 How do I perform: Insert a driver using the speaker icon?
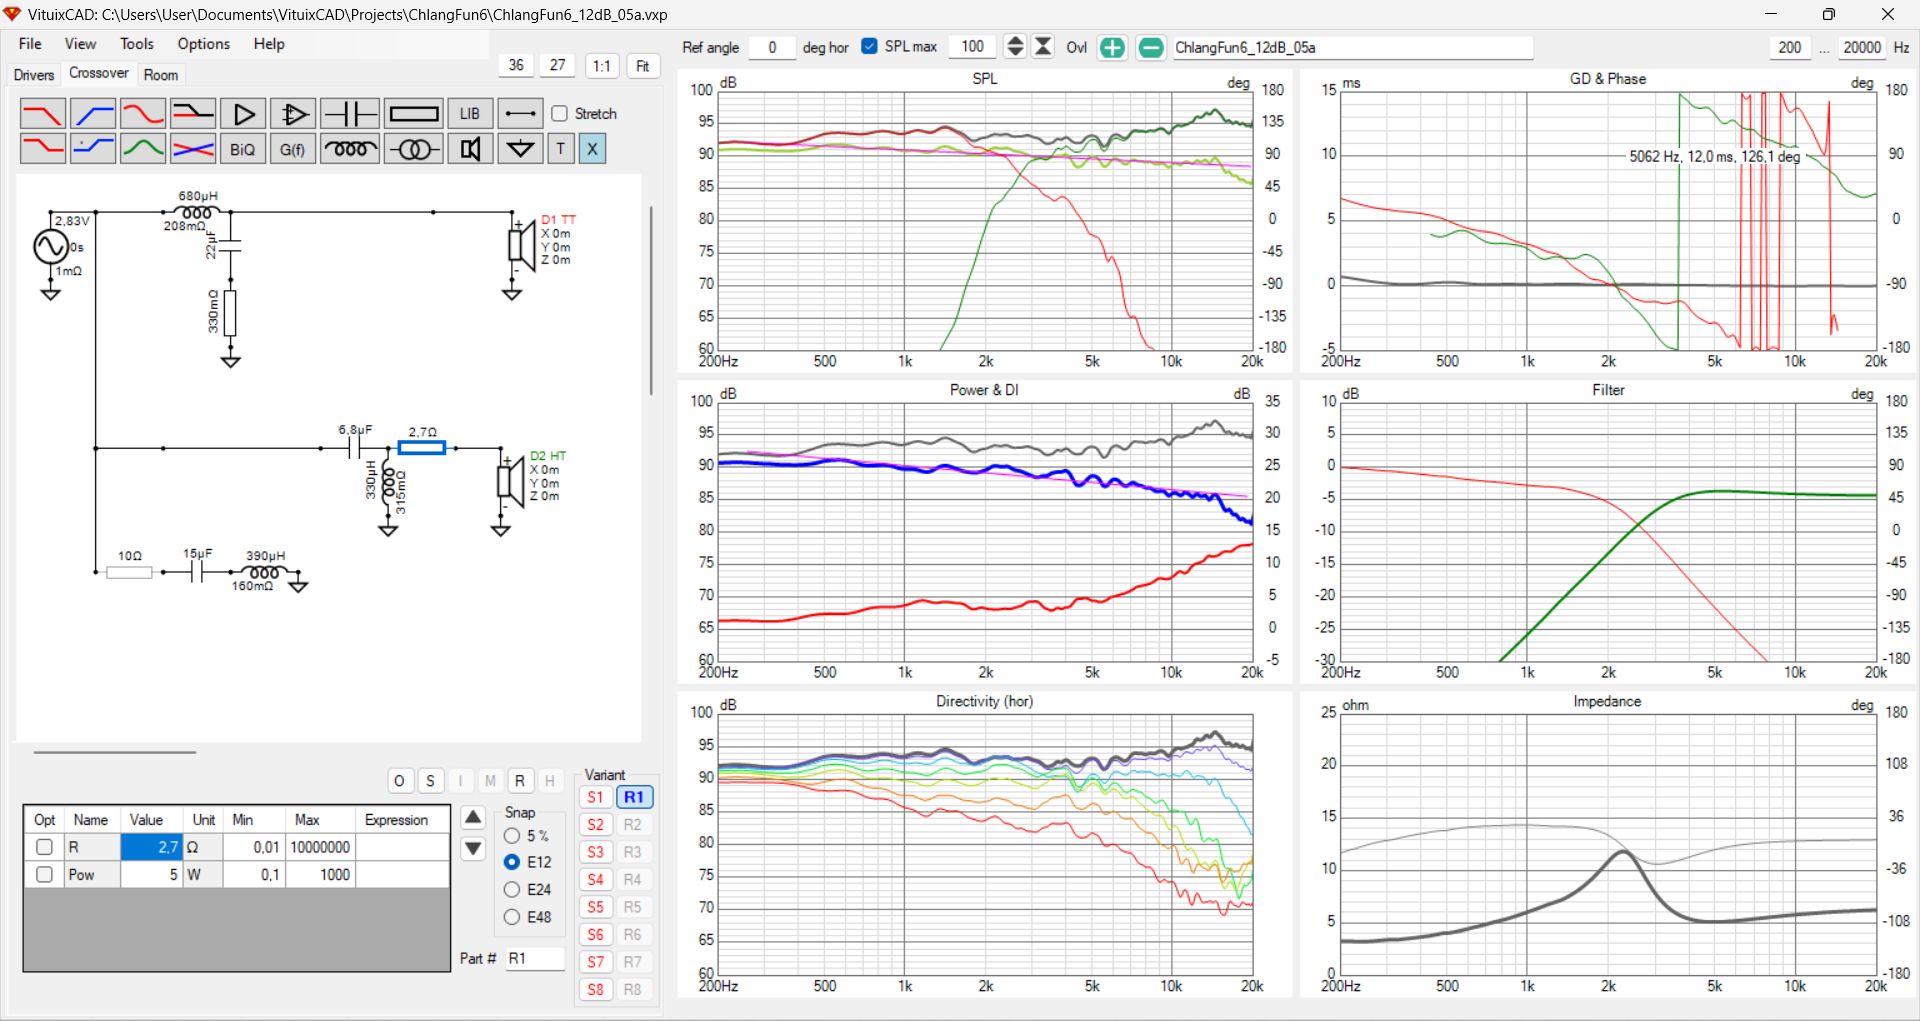469,149
